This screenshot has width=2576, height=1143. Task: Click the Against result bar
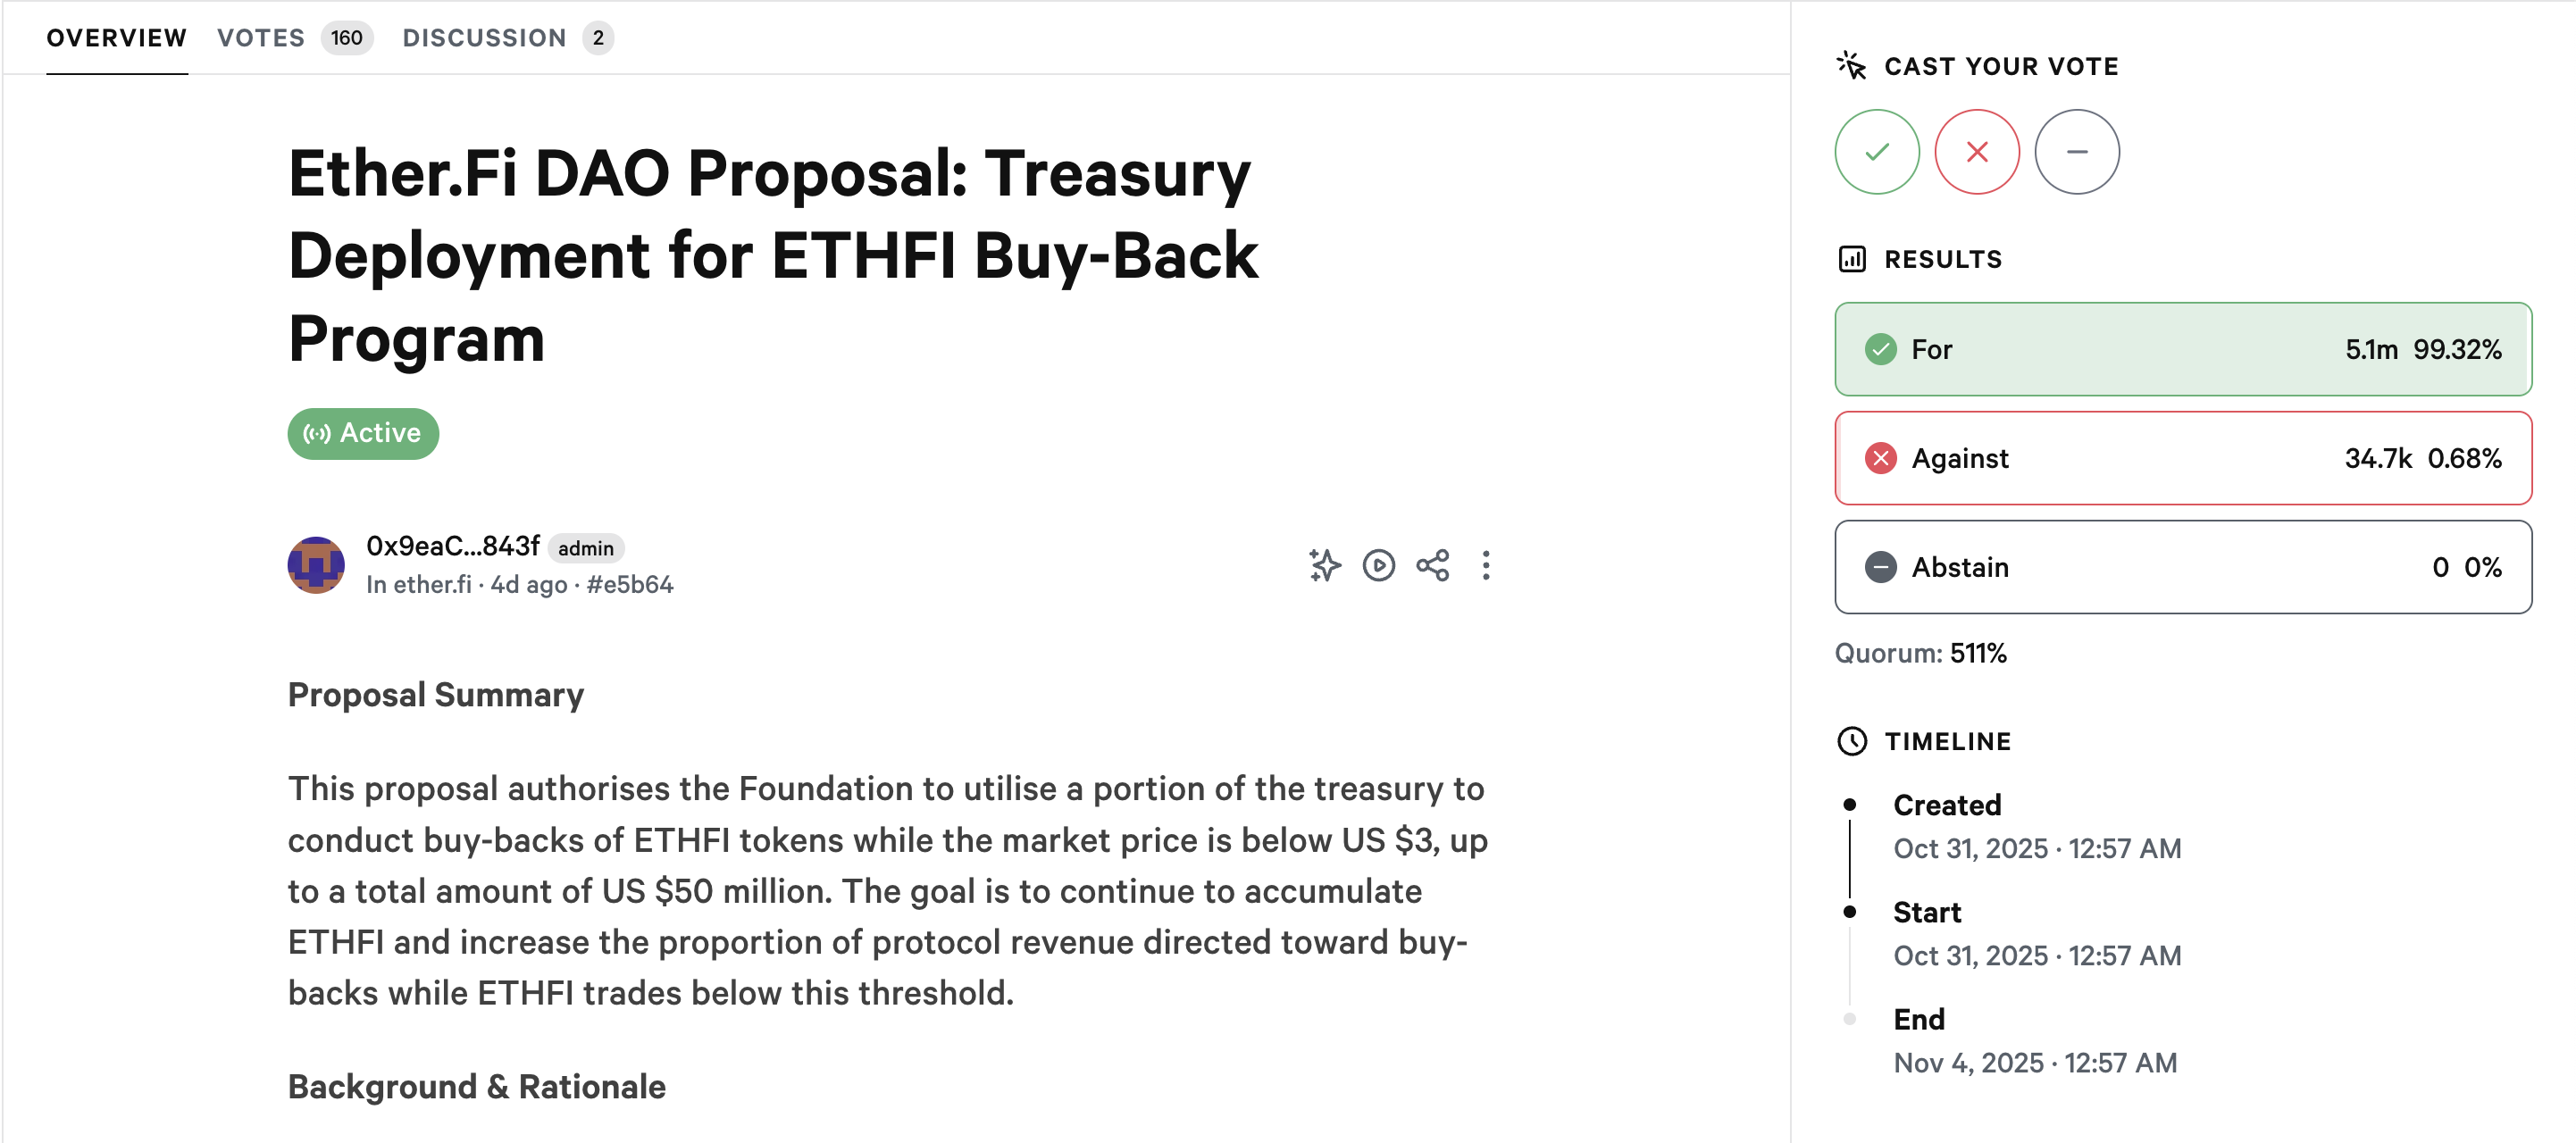(2182, 458)
